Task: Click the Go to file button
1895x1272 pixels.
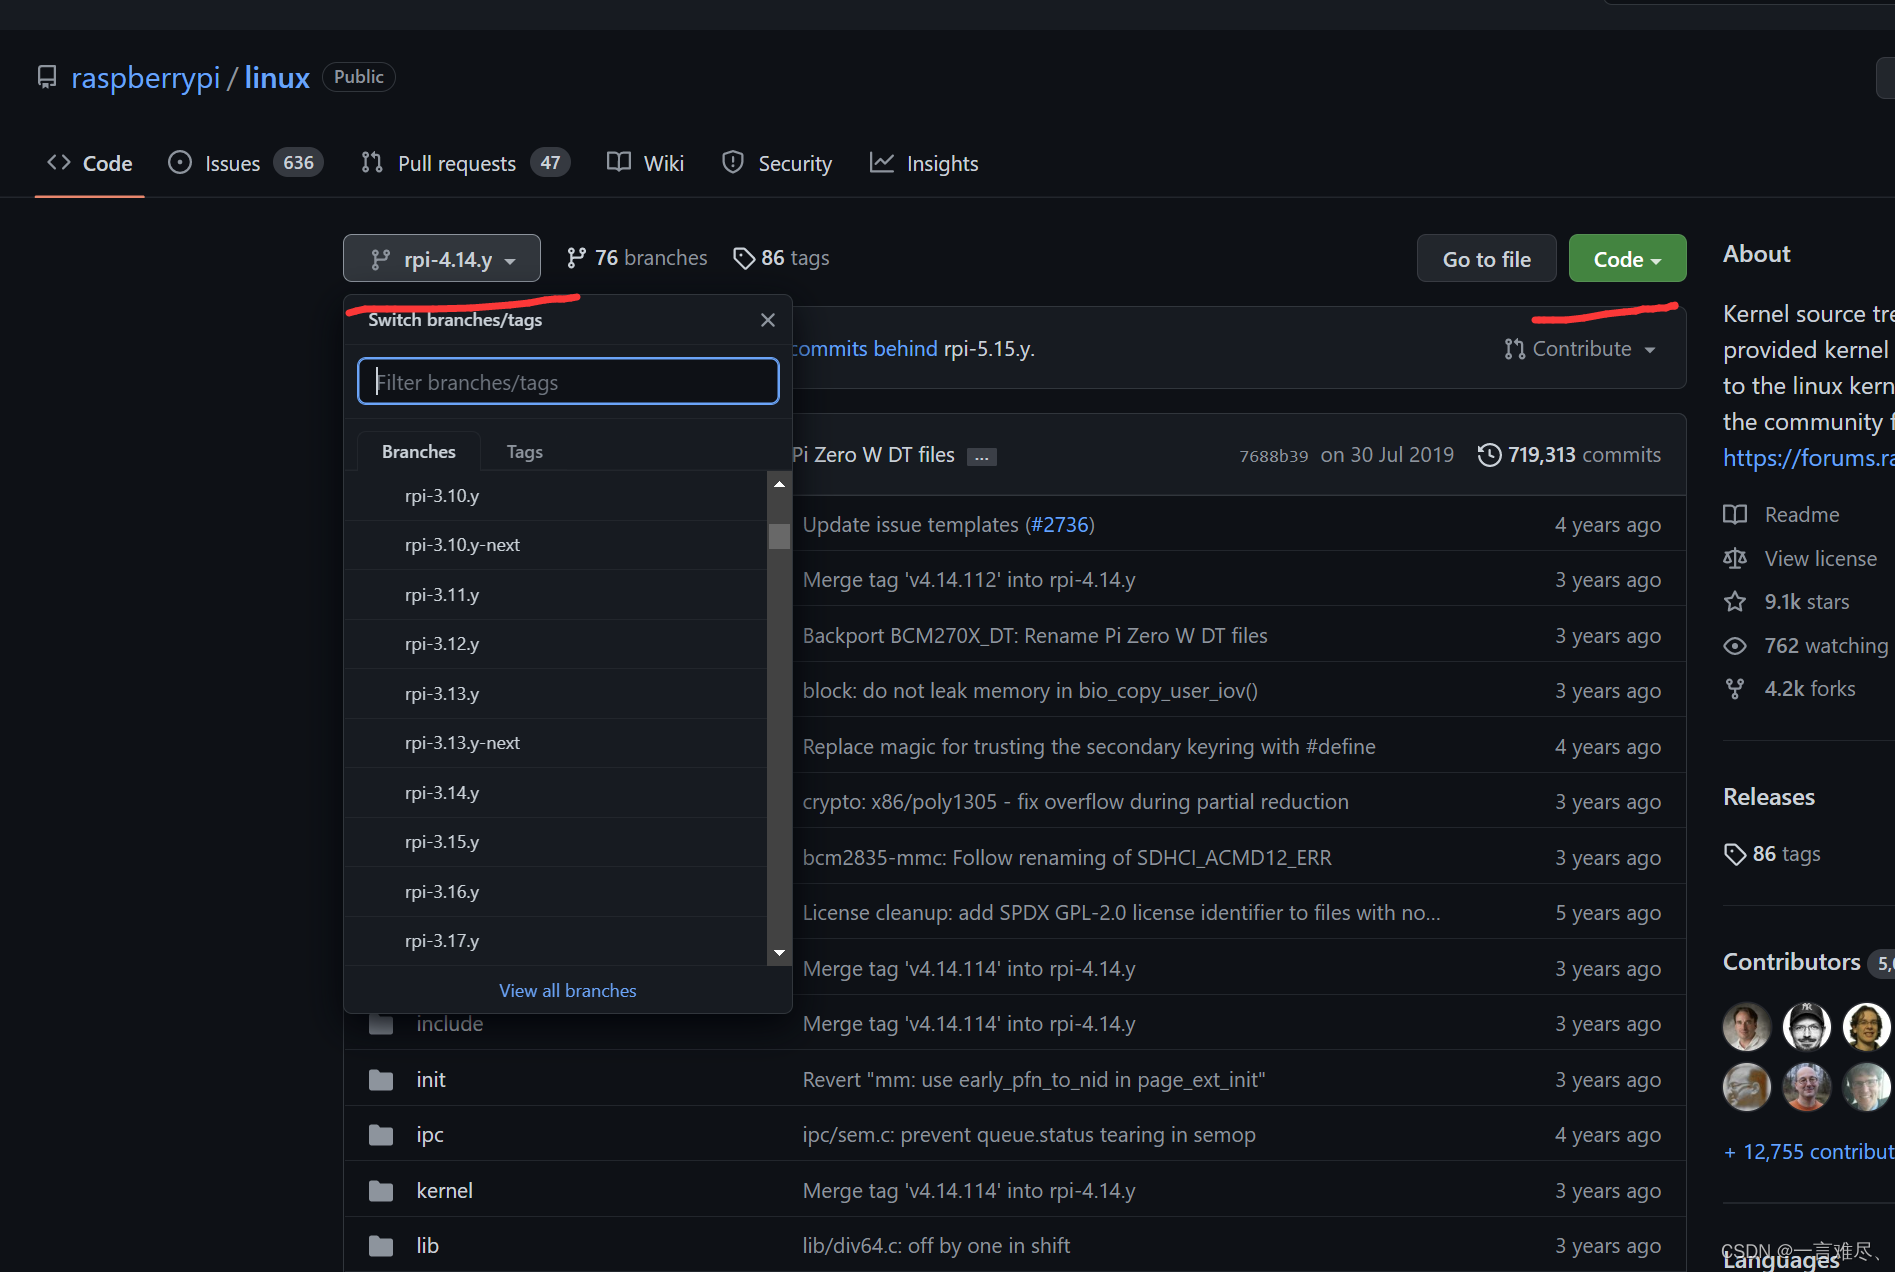Action: pyautogui.click(x=1487, y=259)
